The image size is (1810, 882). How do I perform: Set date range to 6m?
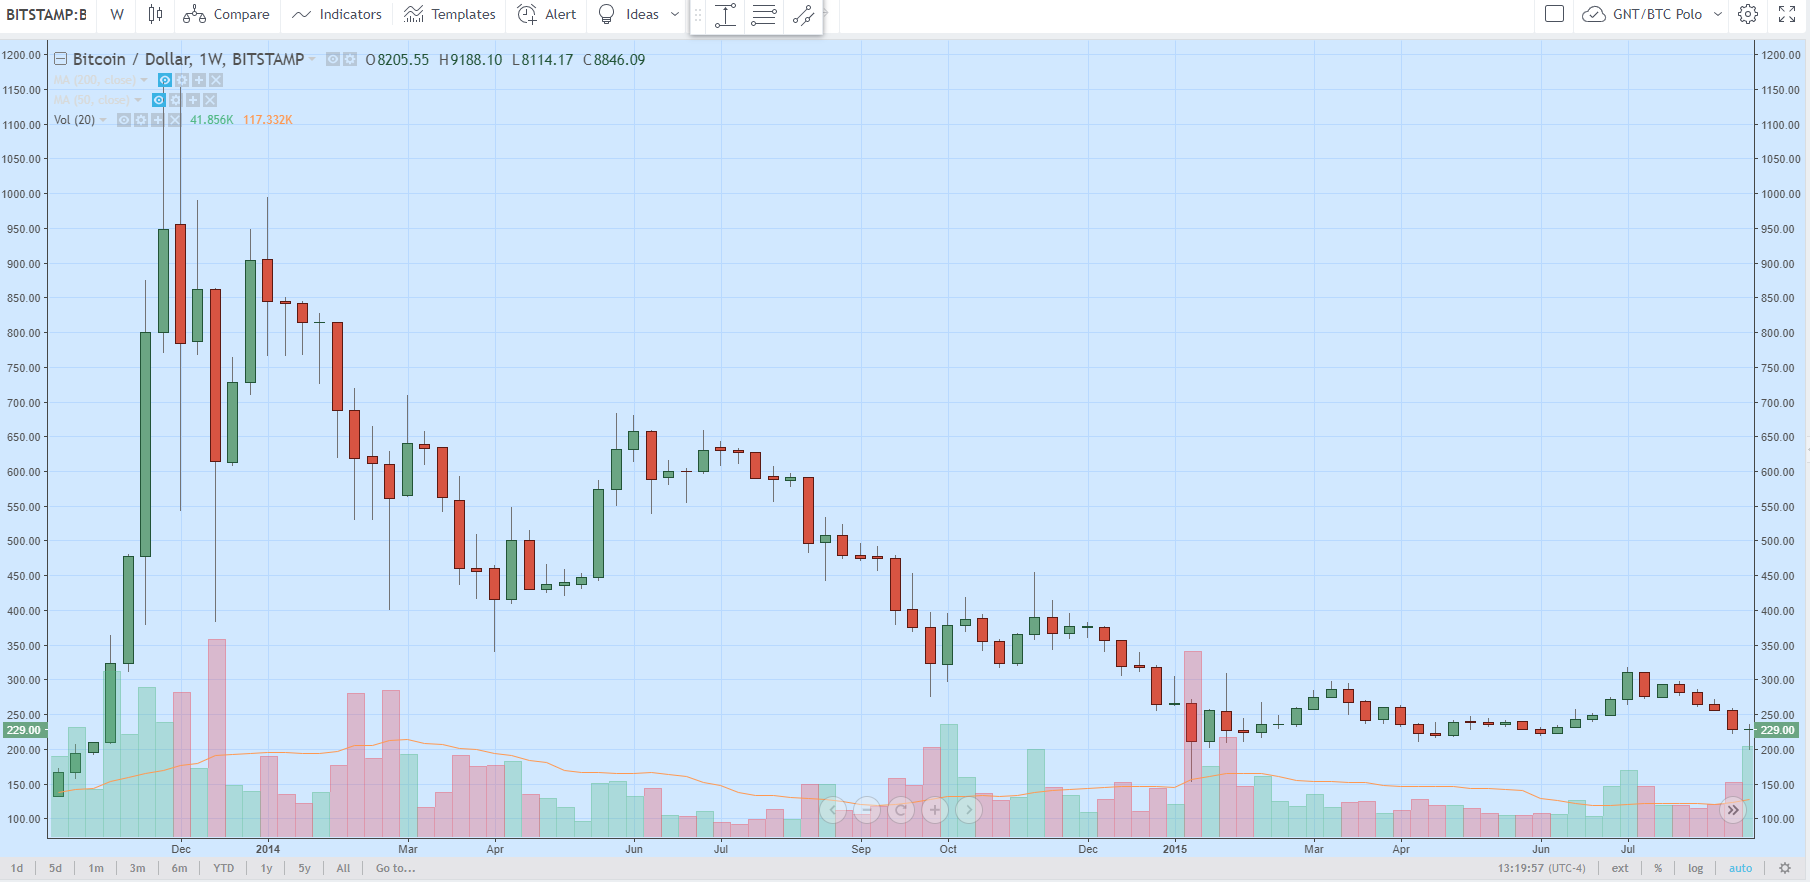point(179,868)
